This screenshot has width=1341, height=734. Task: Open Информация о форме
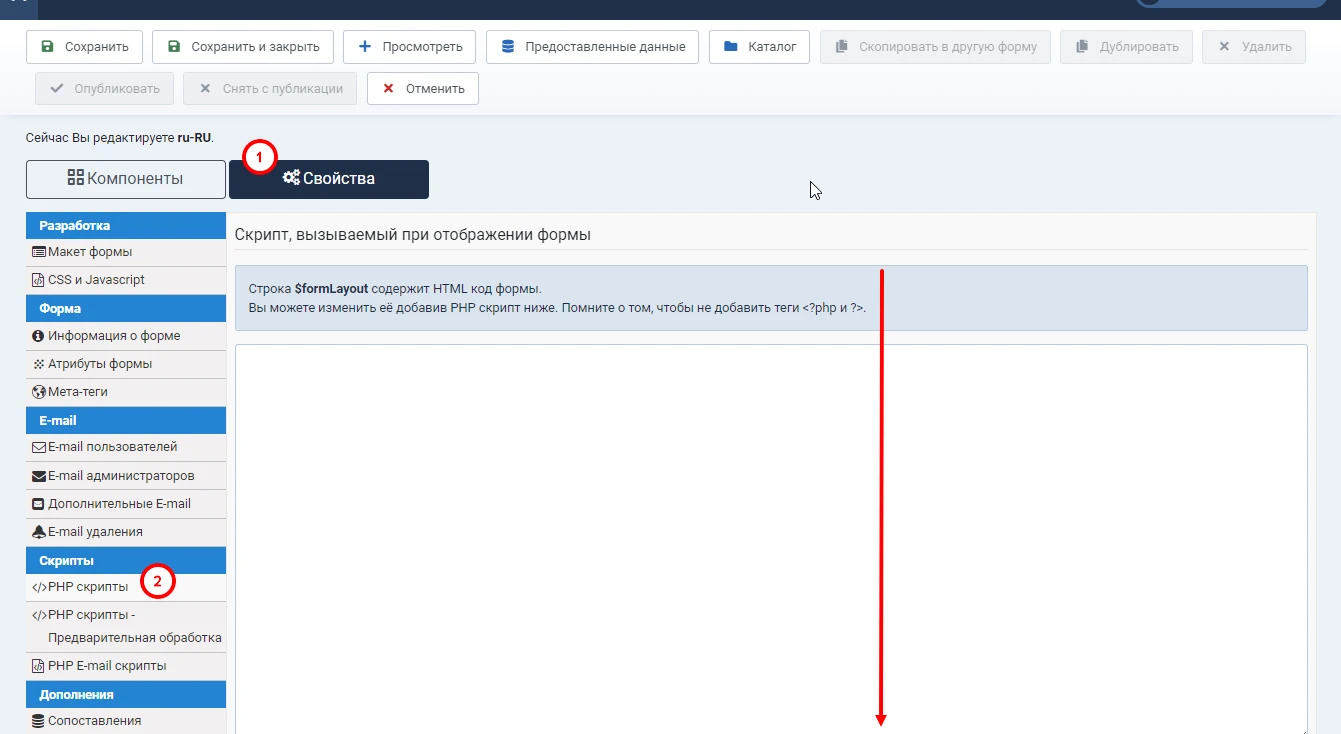[x=126, y=336]
